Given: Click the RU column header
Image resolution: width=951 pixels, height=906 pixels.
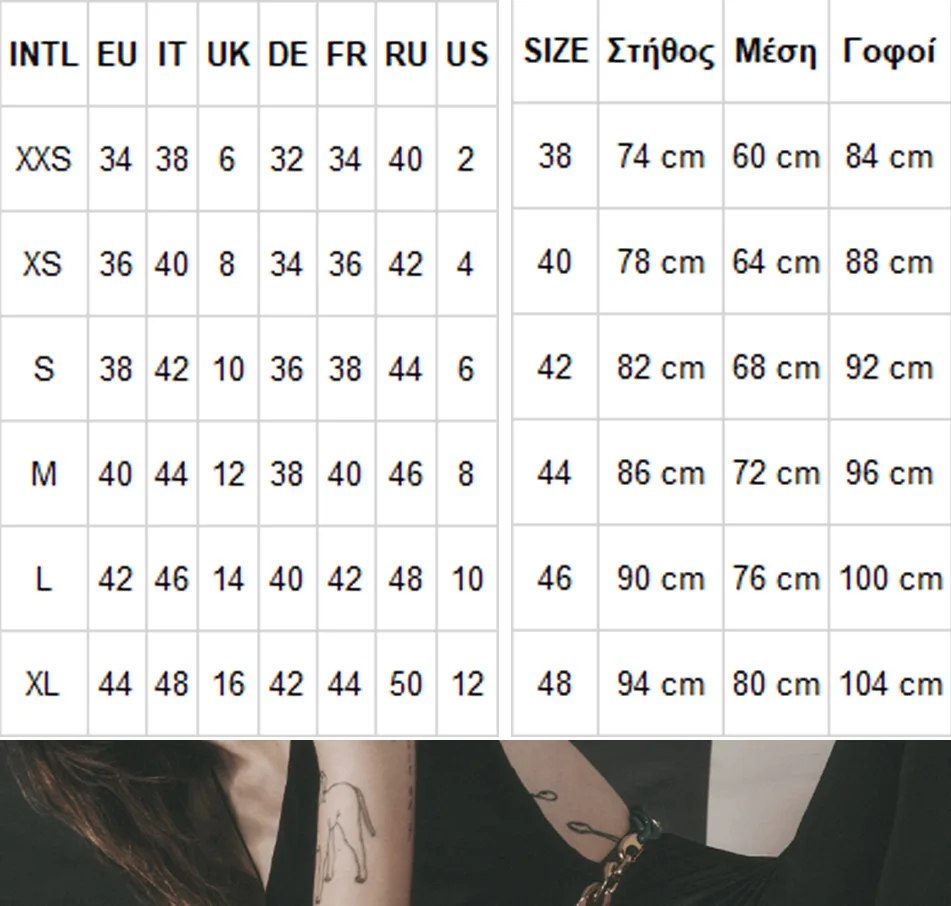Looking at the screenshot, I should 406,54.
